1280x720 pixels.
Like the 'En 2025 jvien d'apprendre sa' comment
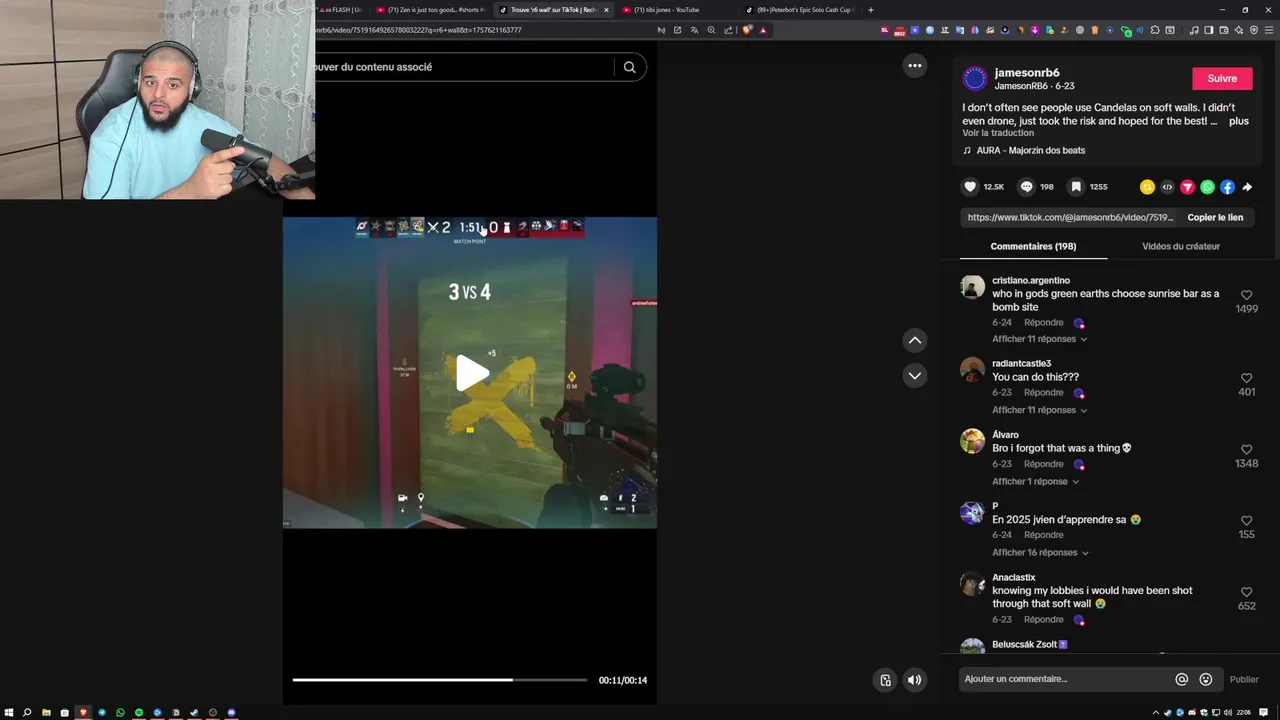point(1246,521)
